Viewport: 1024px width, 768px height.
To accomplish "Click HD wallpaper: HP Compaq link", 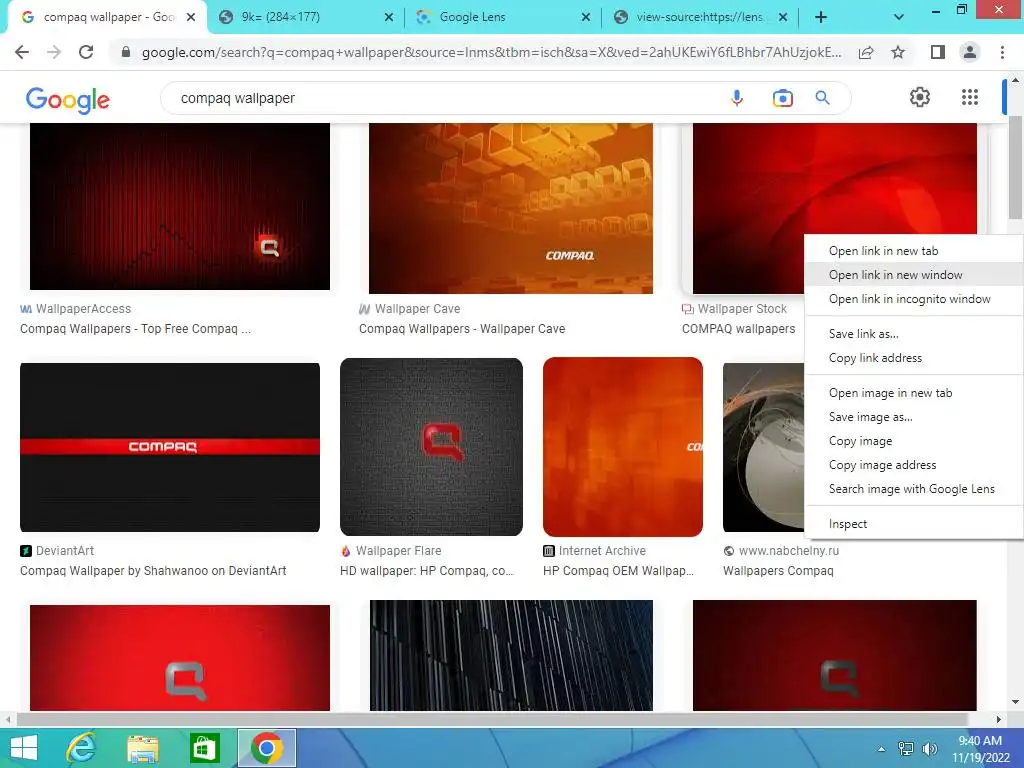I will (426, 571).
